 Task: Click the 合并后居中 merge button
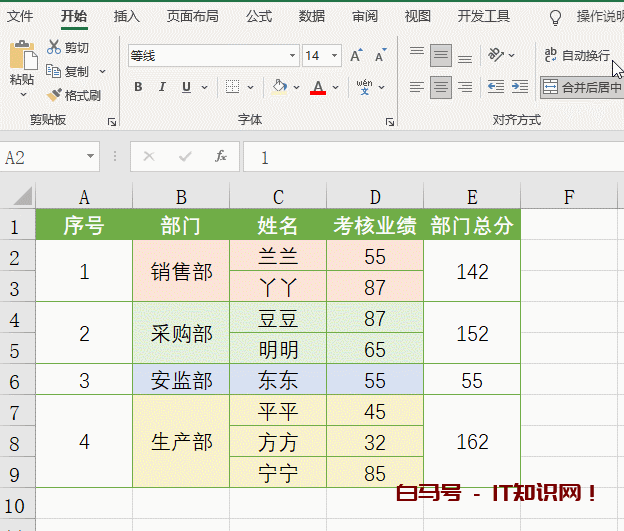click(x=583, y=87)
